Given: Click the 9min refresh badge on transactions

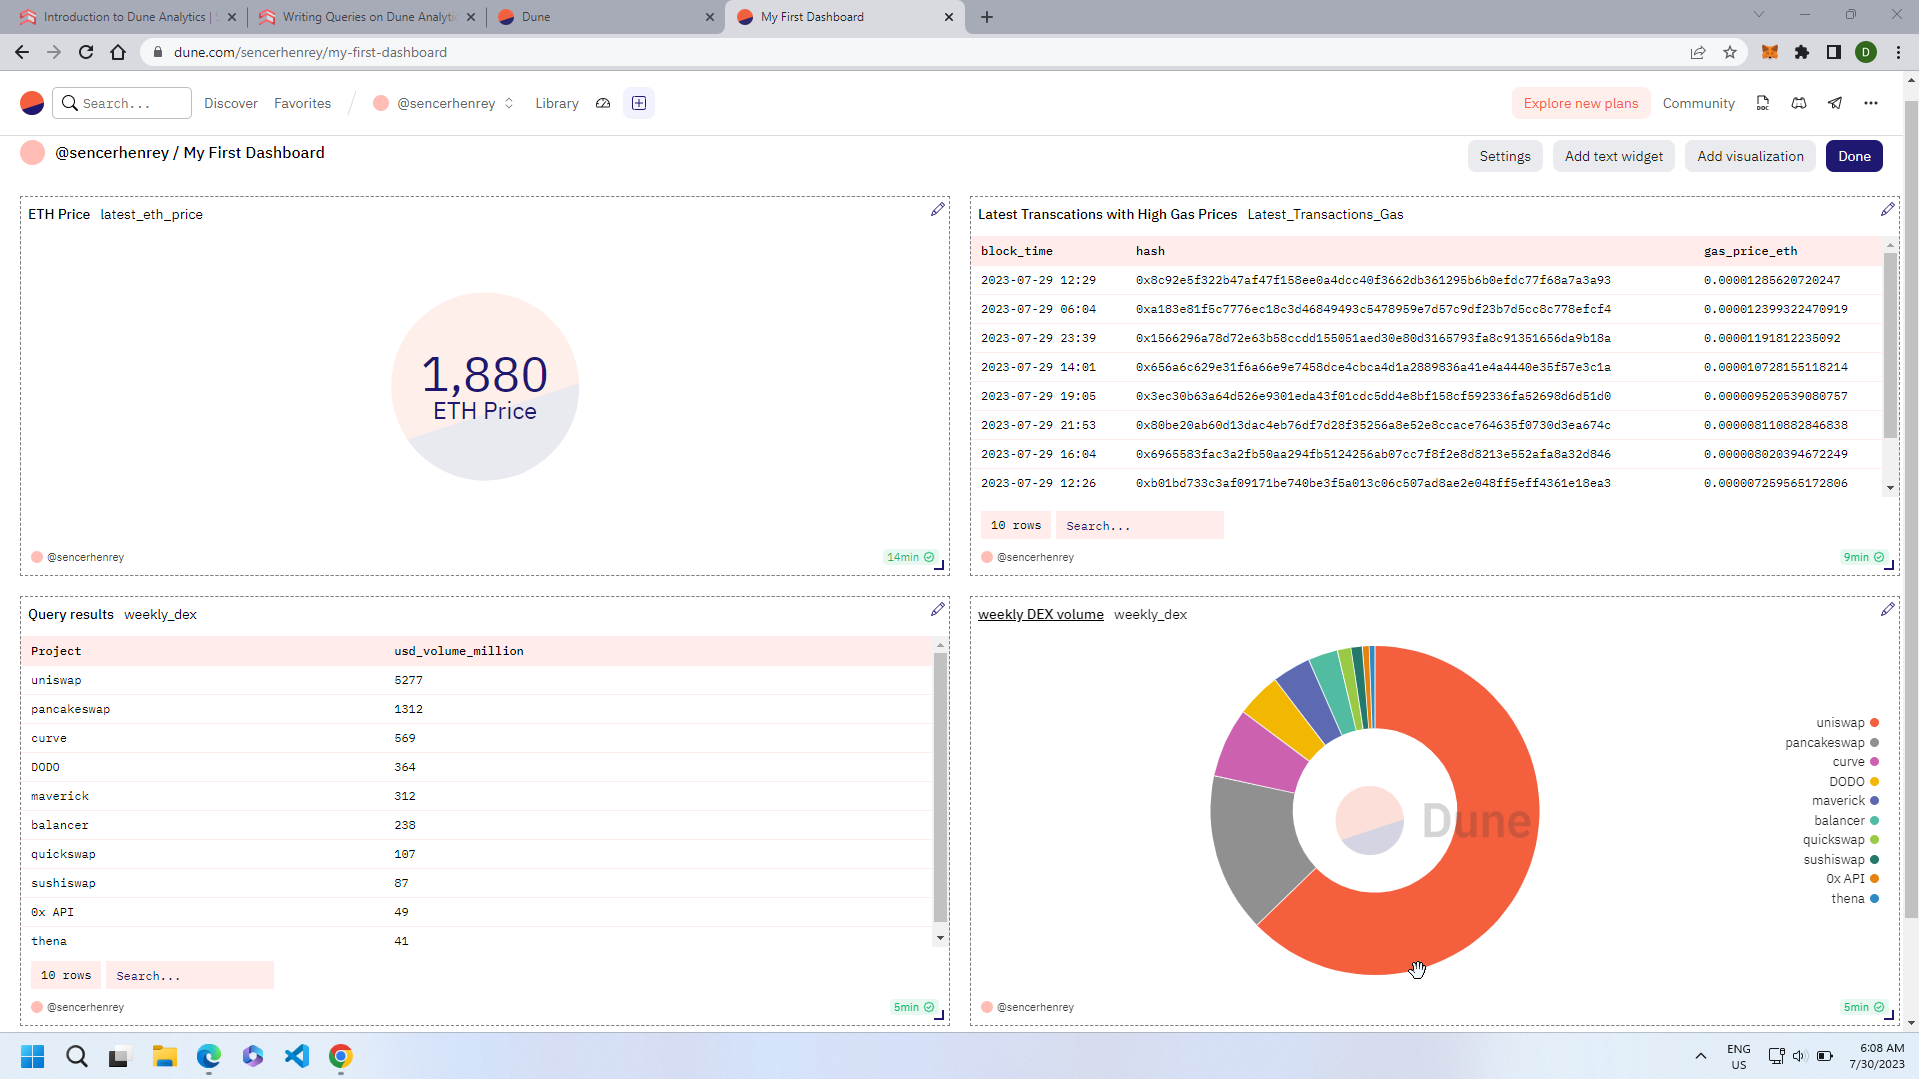Looking at the screenshot, I should (1863, 557).
